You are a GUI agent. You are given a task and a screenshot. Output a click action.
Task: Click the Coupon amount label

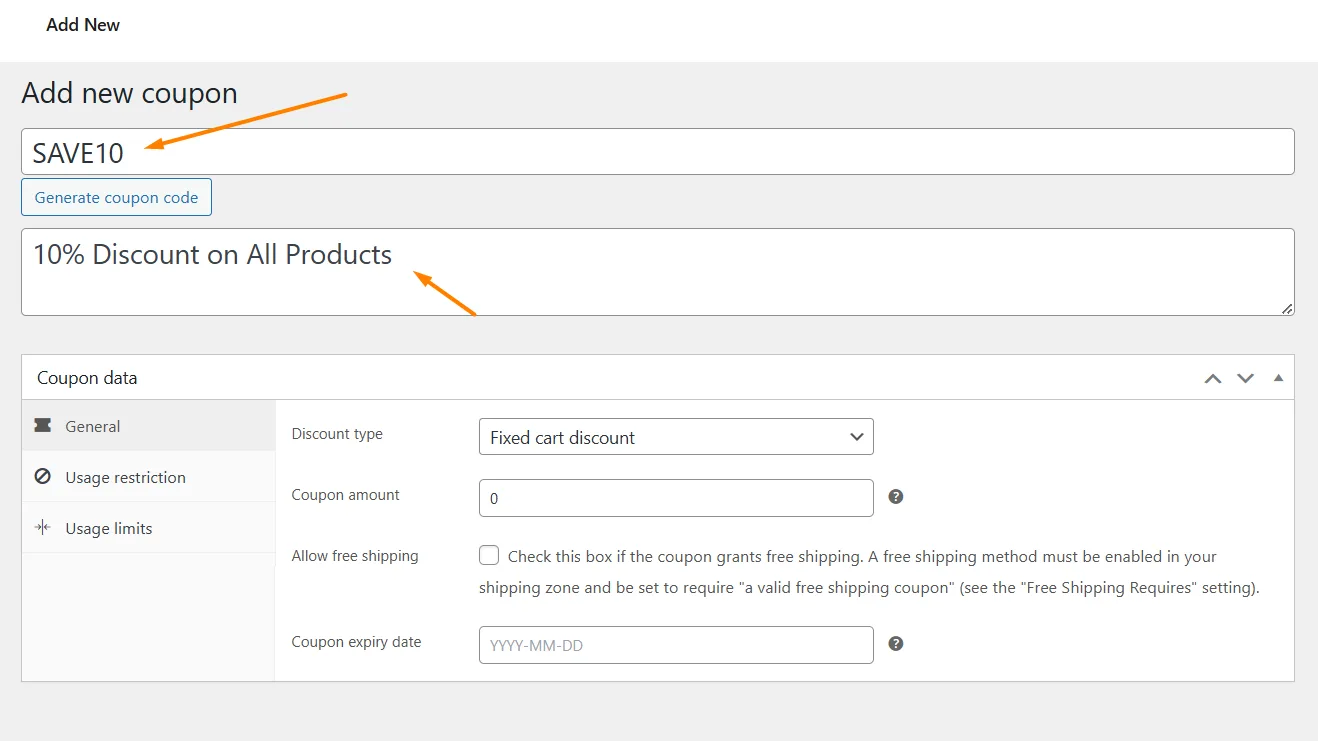pos(345,495)
